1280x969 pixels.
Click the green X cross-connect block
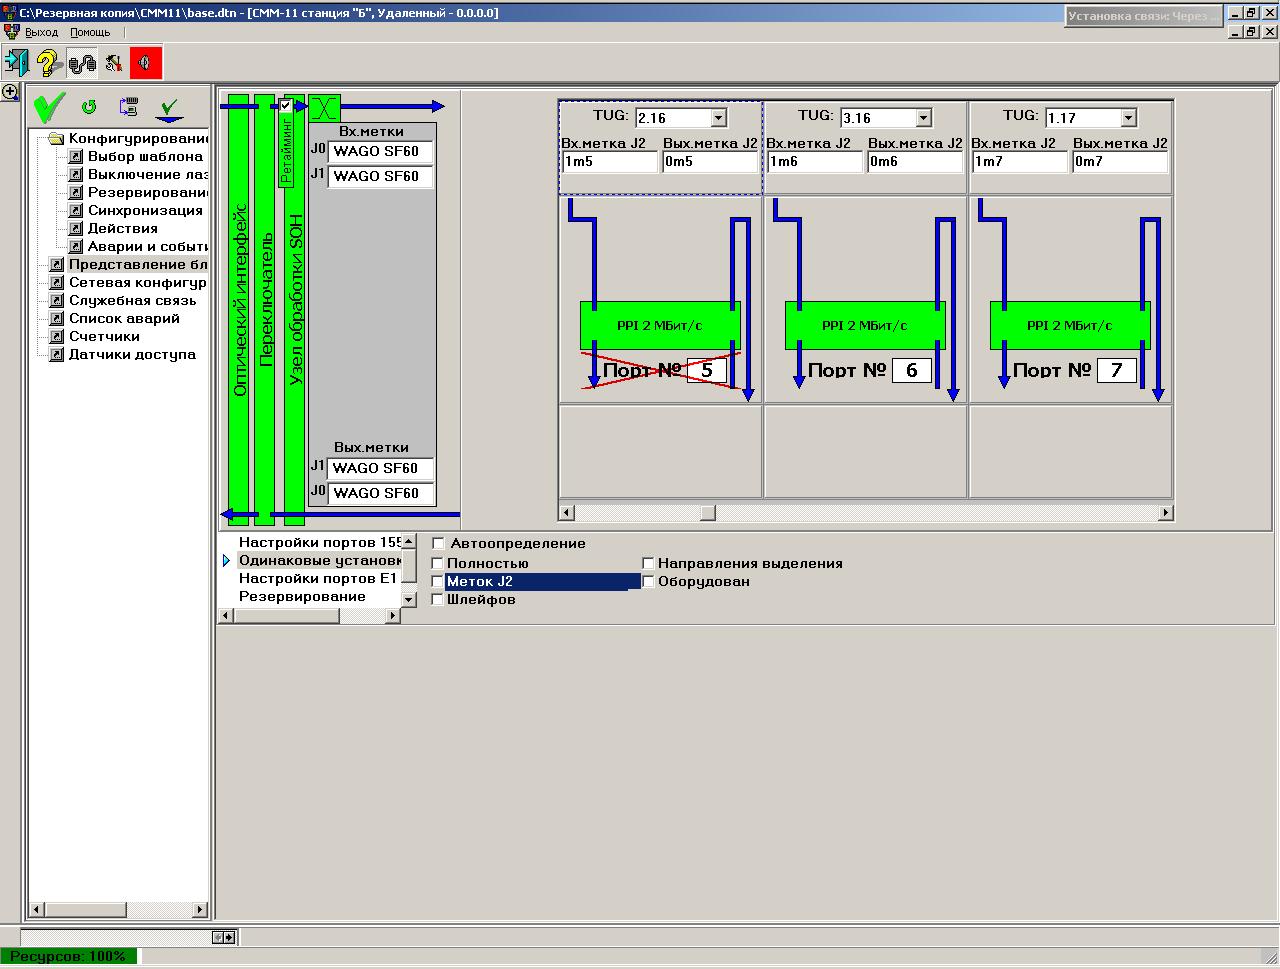324,107
